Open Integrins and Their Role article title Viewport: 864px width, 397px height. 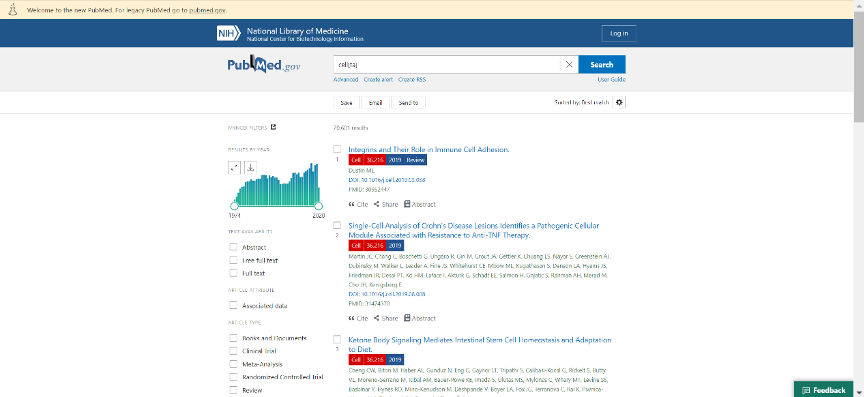[429, 149]
